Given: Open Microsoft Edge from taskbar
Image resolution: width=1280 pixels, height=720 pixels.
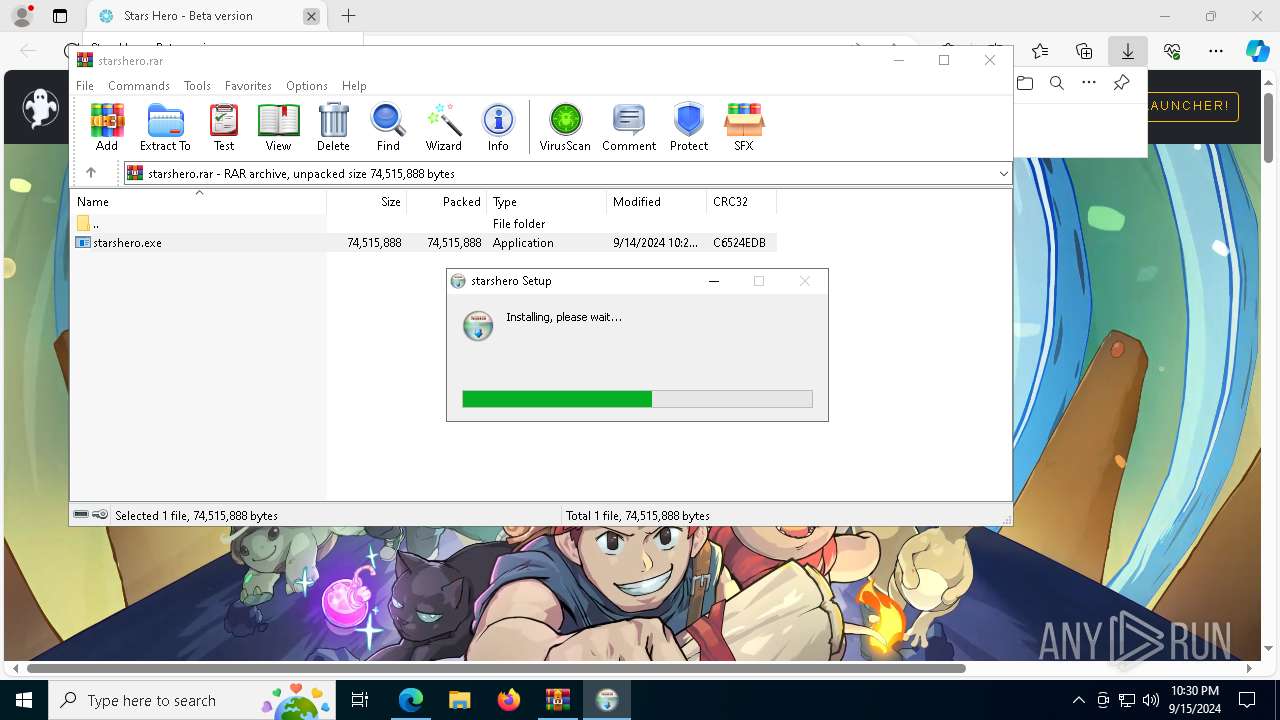Looking at the screenshot, I should point(411,700).
